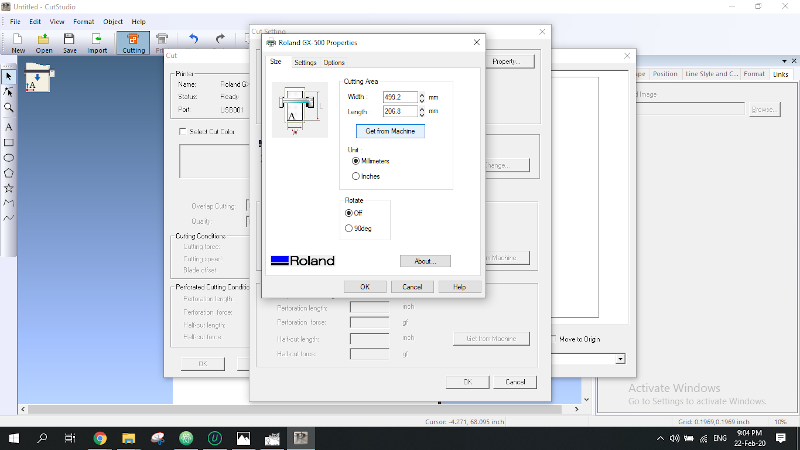Open File Explorer from the taskbar
The height and width of the screenshot is (450, 800).
tap(129, 438)
